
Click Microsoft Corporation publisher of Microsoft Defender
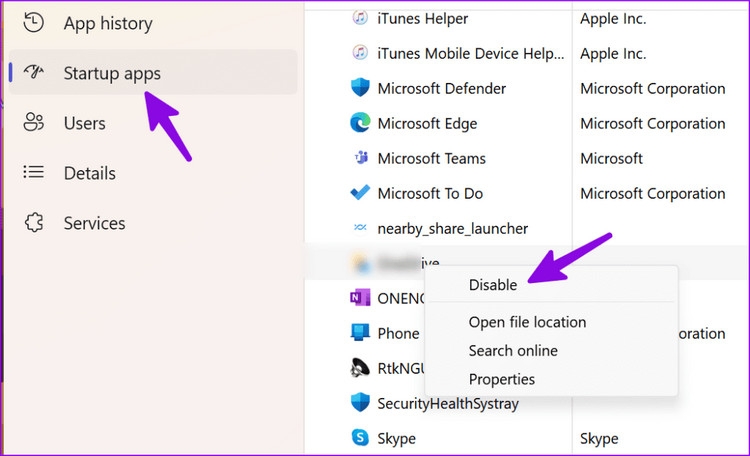point(652,89)
